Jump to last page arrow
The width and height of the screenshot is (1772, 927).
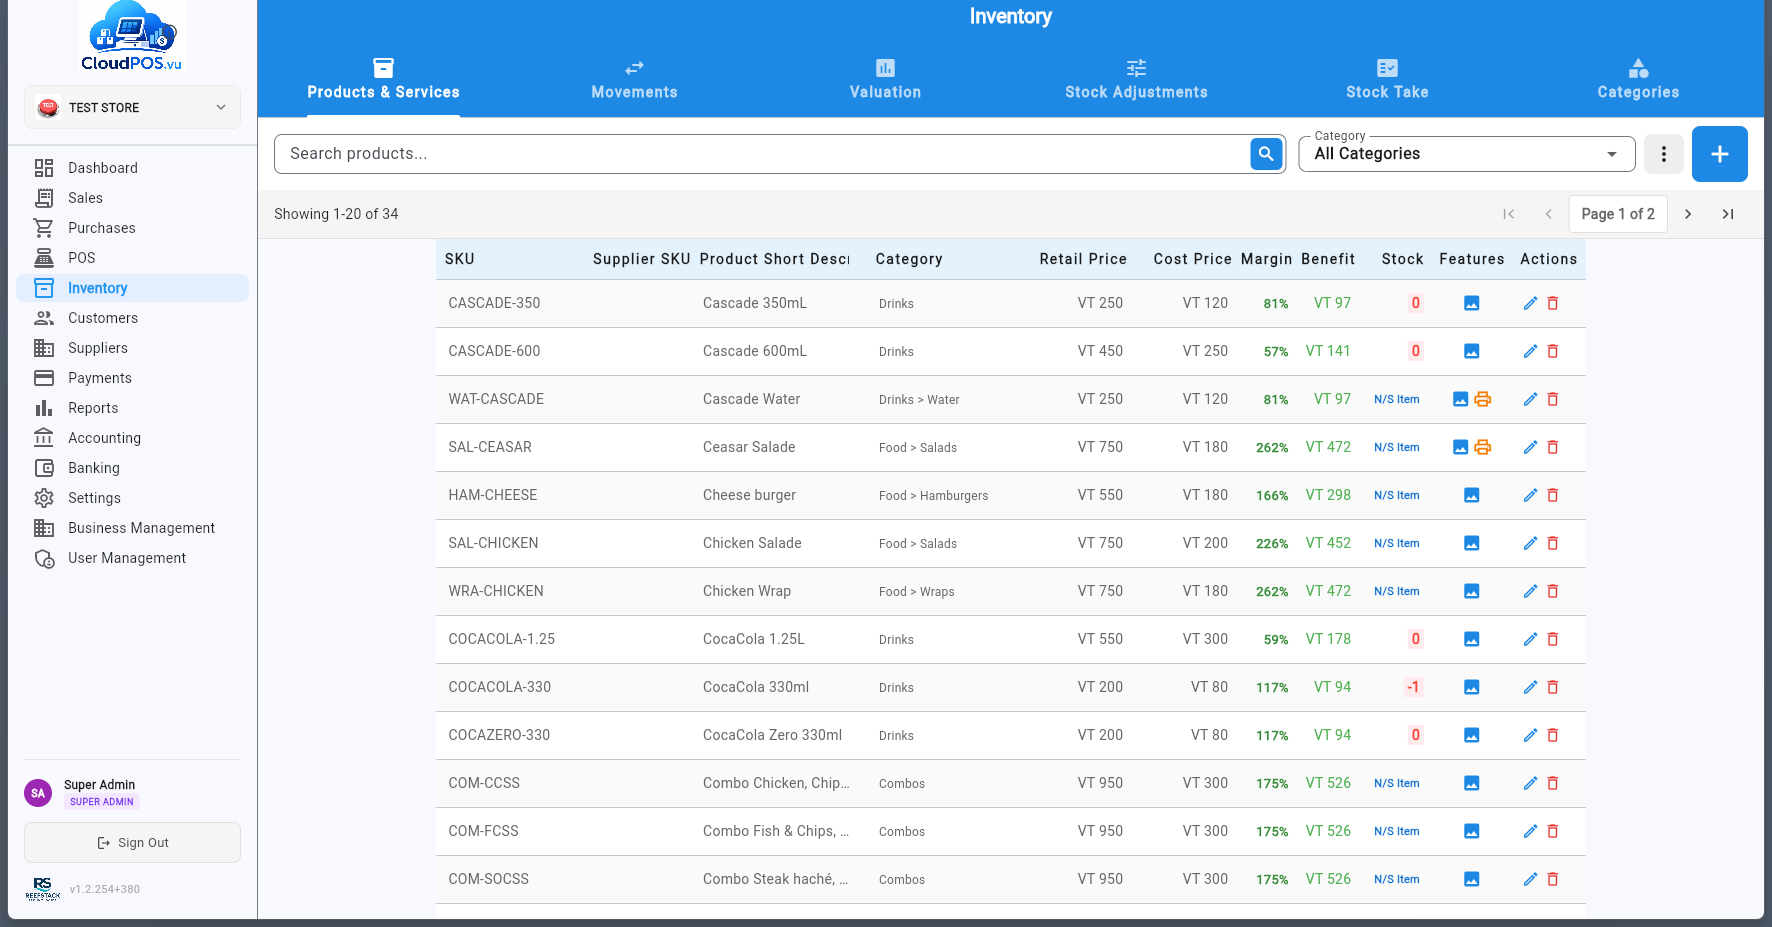click(x=1727, y=214)
